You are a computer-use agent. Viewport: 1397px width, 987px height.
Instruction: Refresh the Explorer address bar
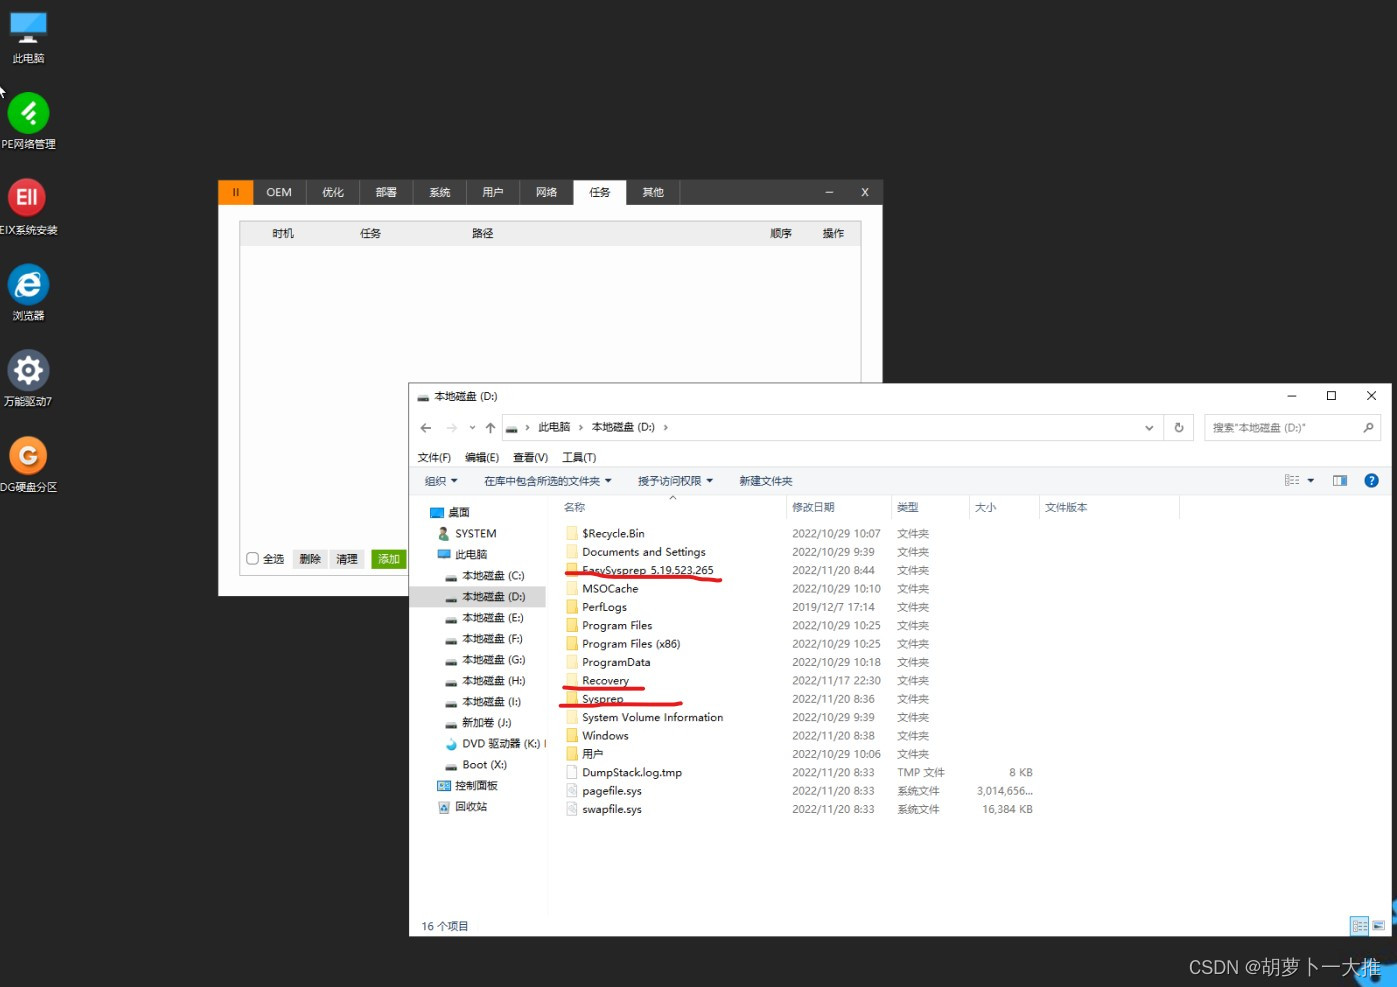(x=1179, y=428)
